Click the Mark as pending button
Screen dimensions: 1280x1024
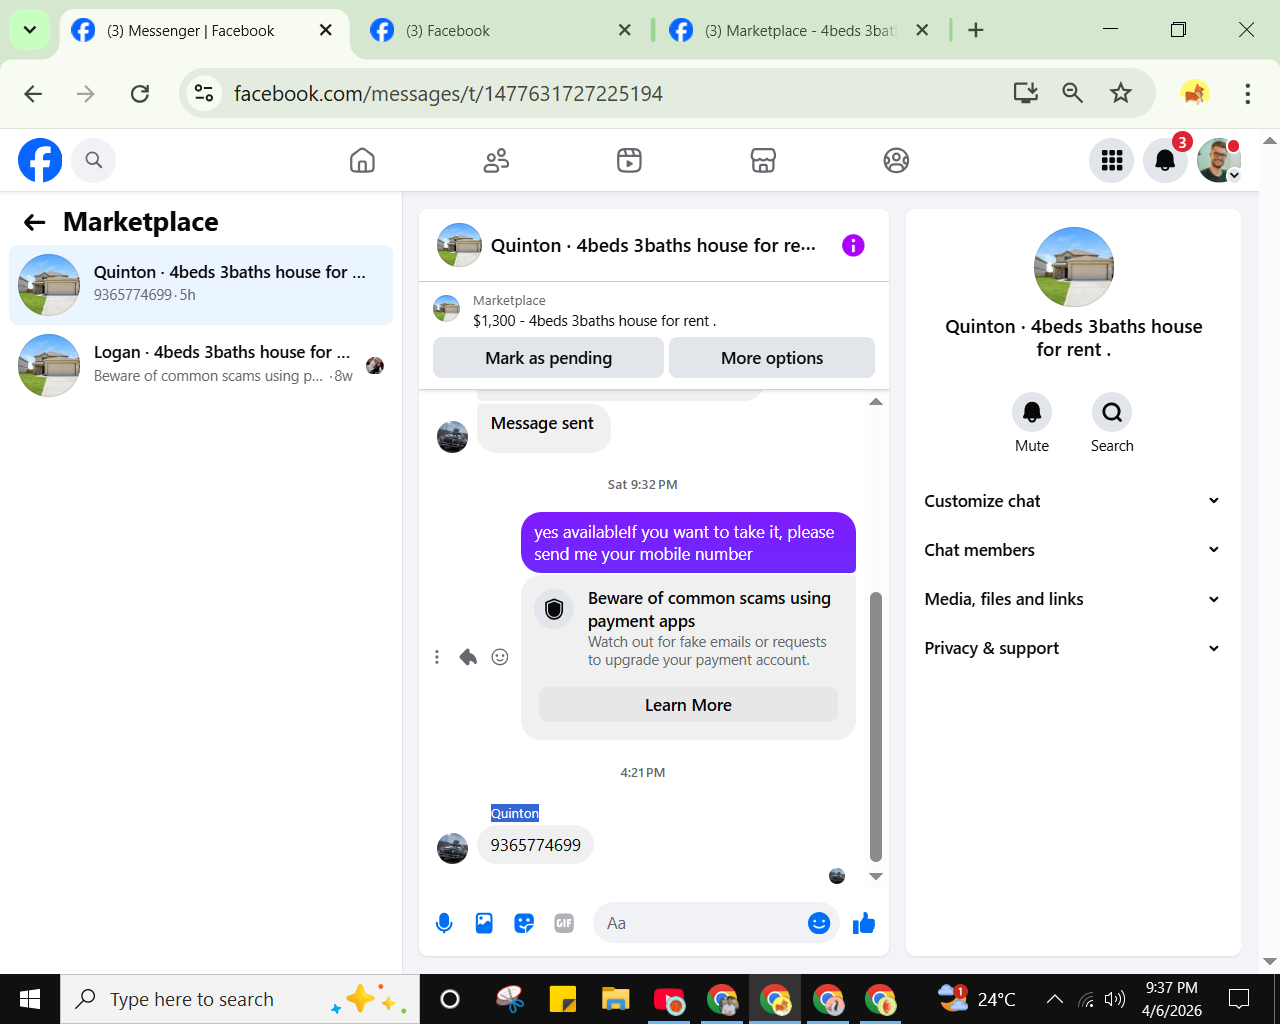(548, 358)
